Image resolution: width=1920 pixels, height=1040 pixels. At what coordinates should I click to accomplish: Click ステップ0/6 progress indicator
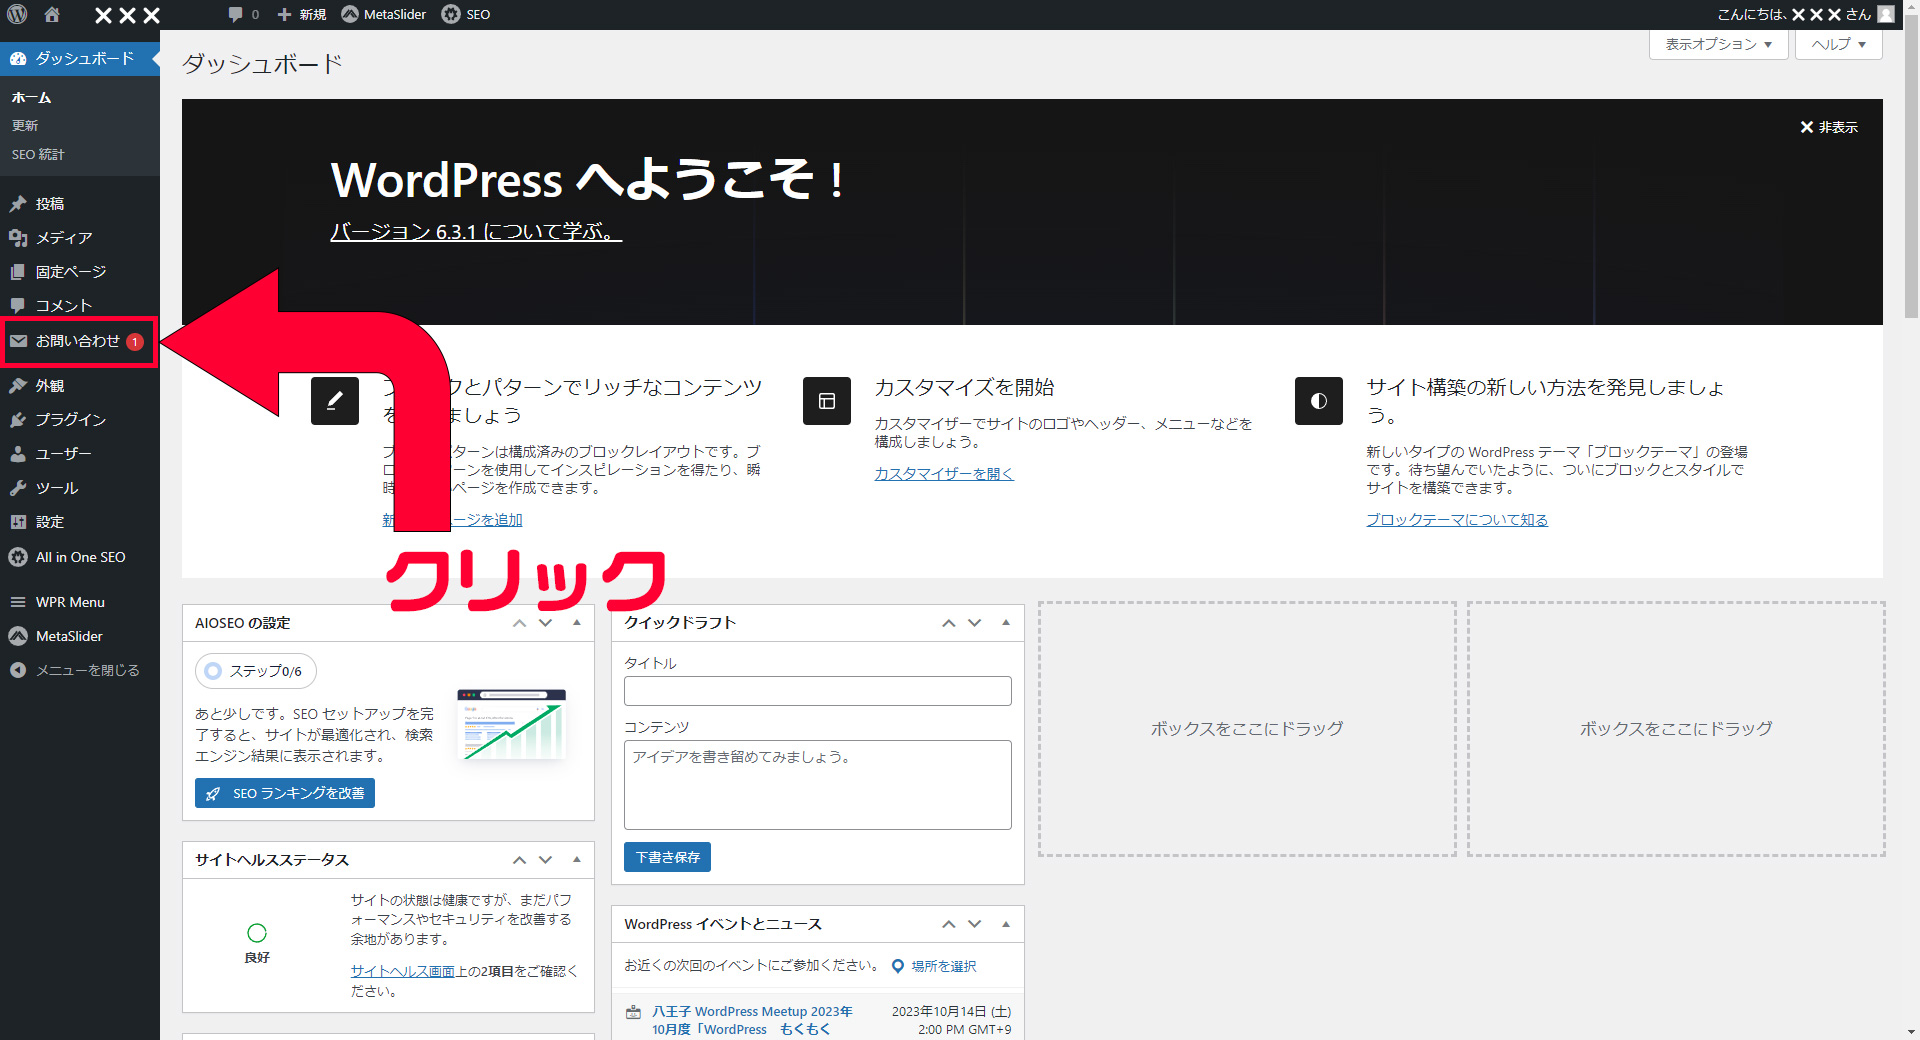256,671
